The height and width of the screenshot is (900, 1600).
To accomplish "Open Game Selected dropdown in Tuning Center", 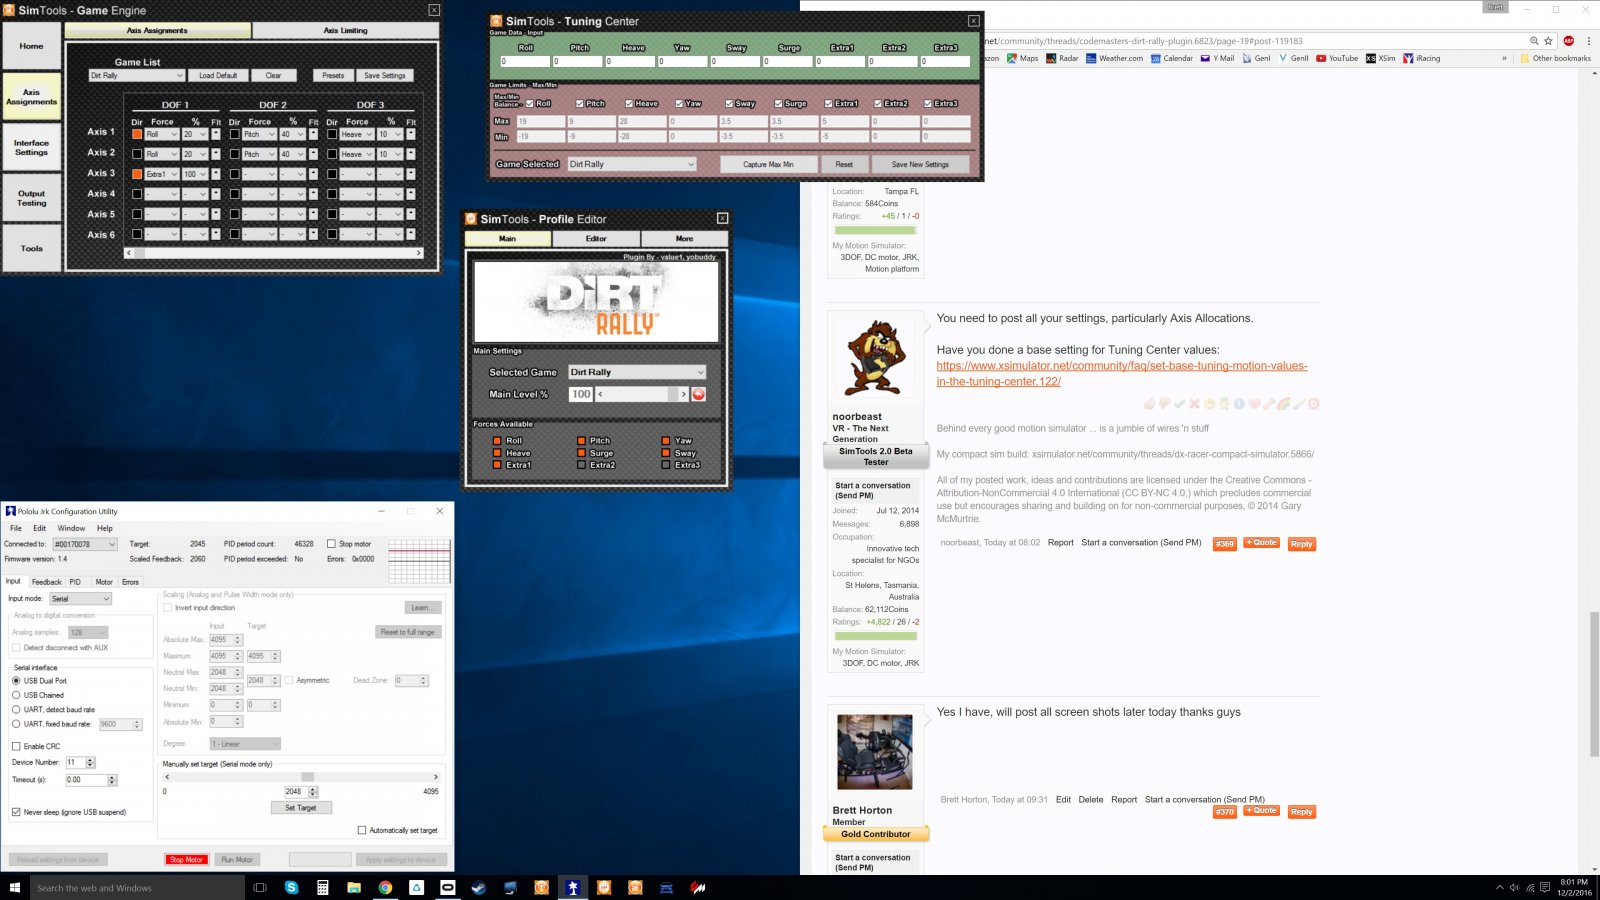I will pos(631,164).
